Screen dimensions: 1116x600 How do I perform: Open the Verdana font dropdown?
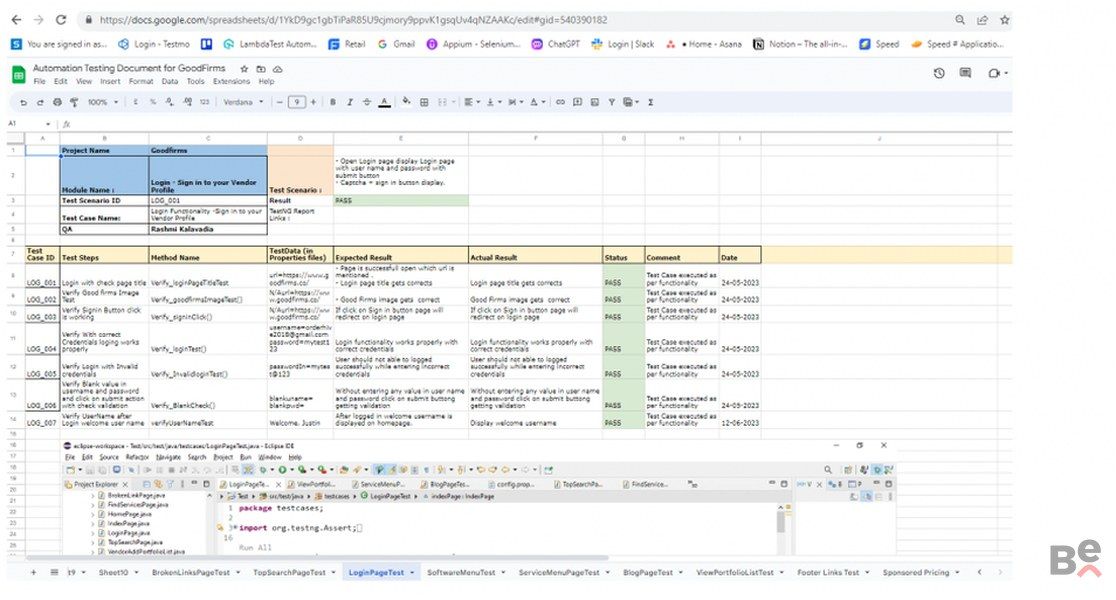click(x=243, y=102)
